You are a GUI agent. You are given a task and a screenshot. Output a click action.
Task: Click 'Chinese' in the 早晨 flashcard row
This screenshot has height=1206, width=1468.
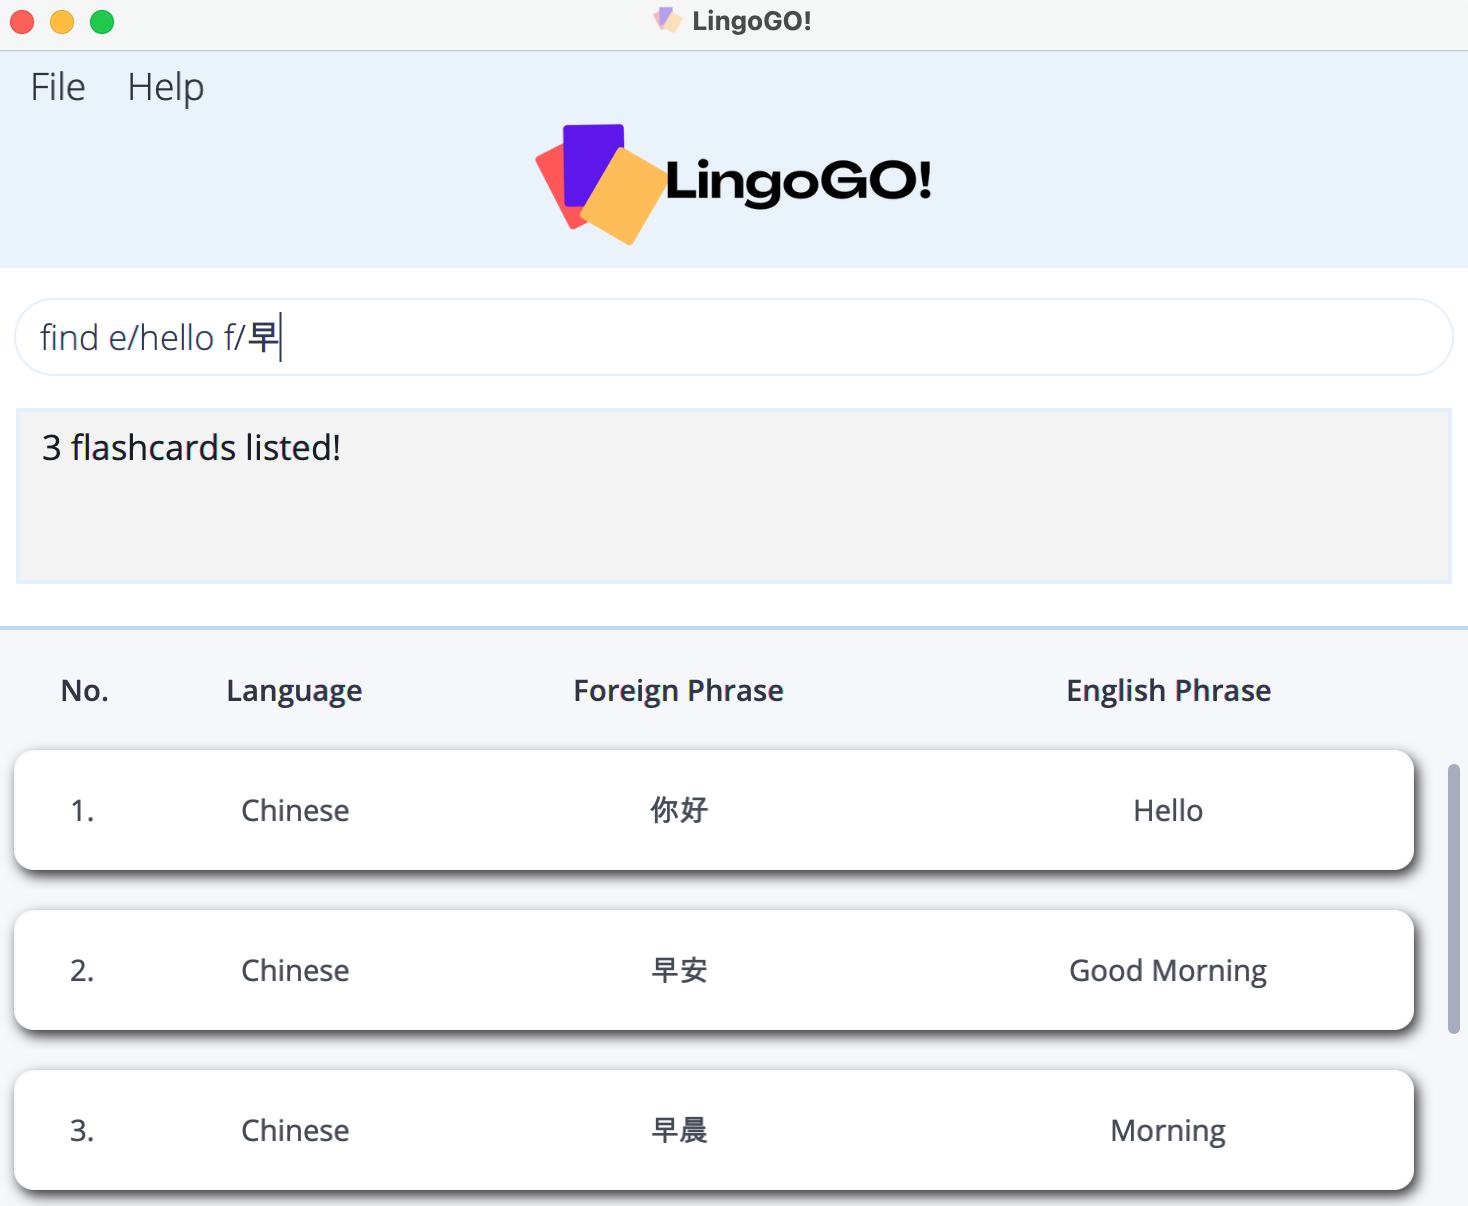coord(295,1131)
